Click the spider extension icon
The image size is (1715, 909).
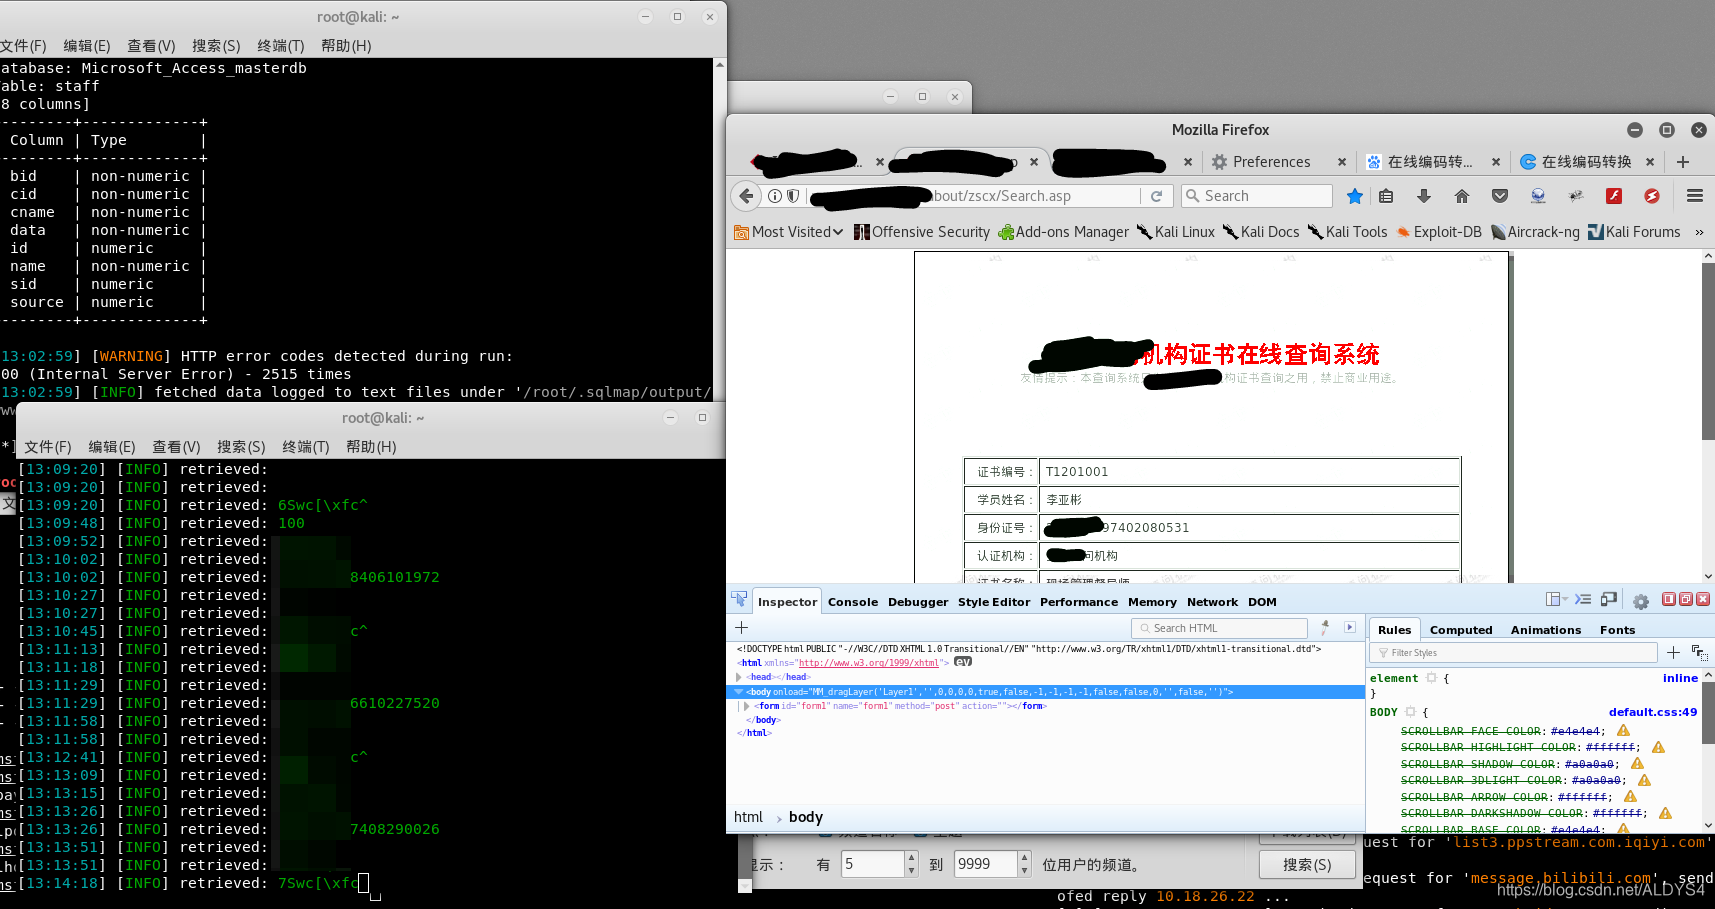(1576, 196)
